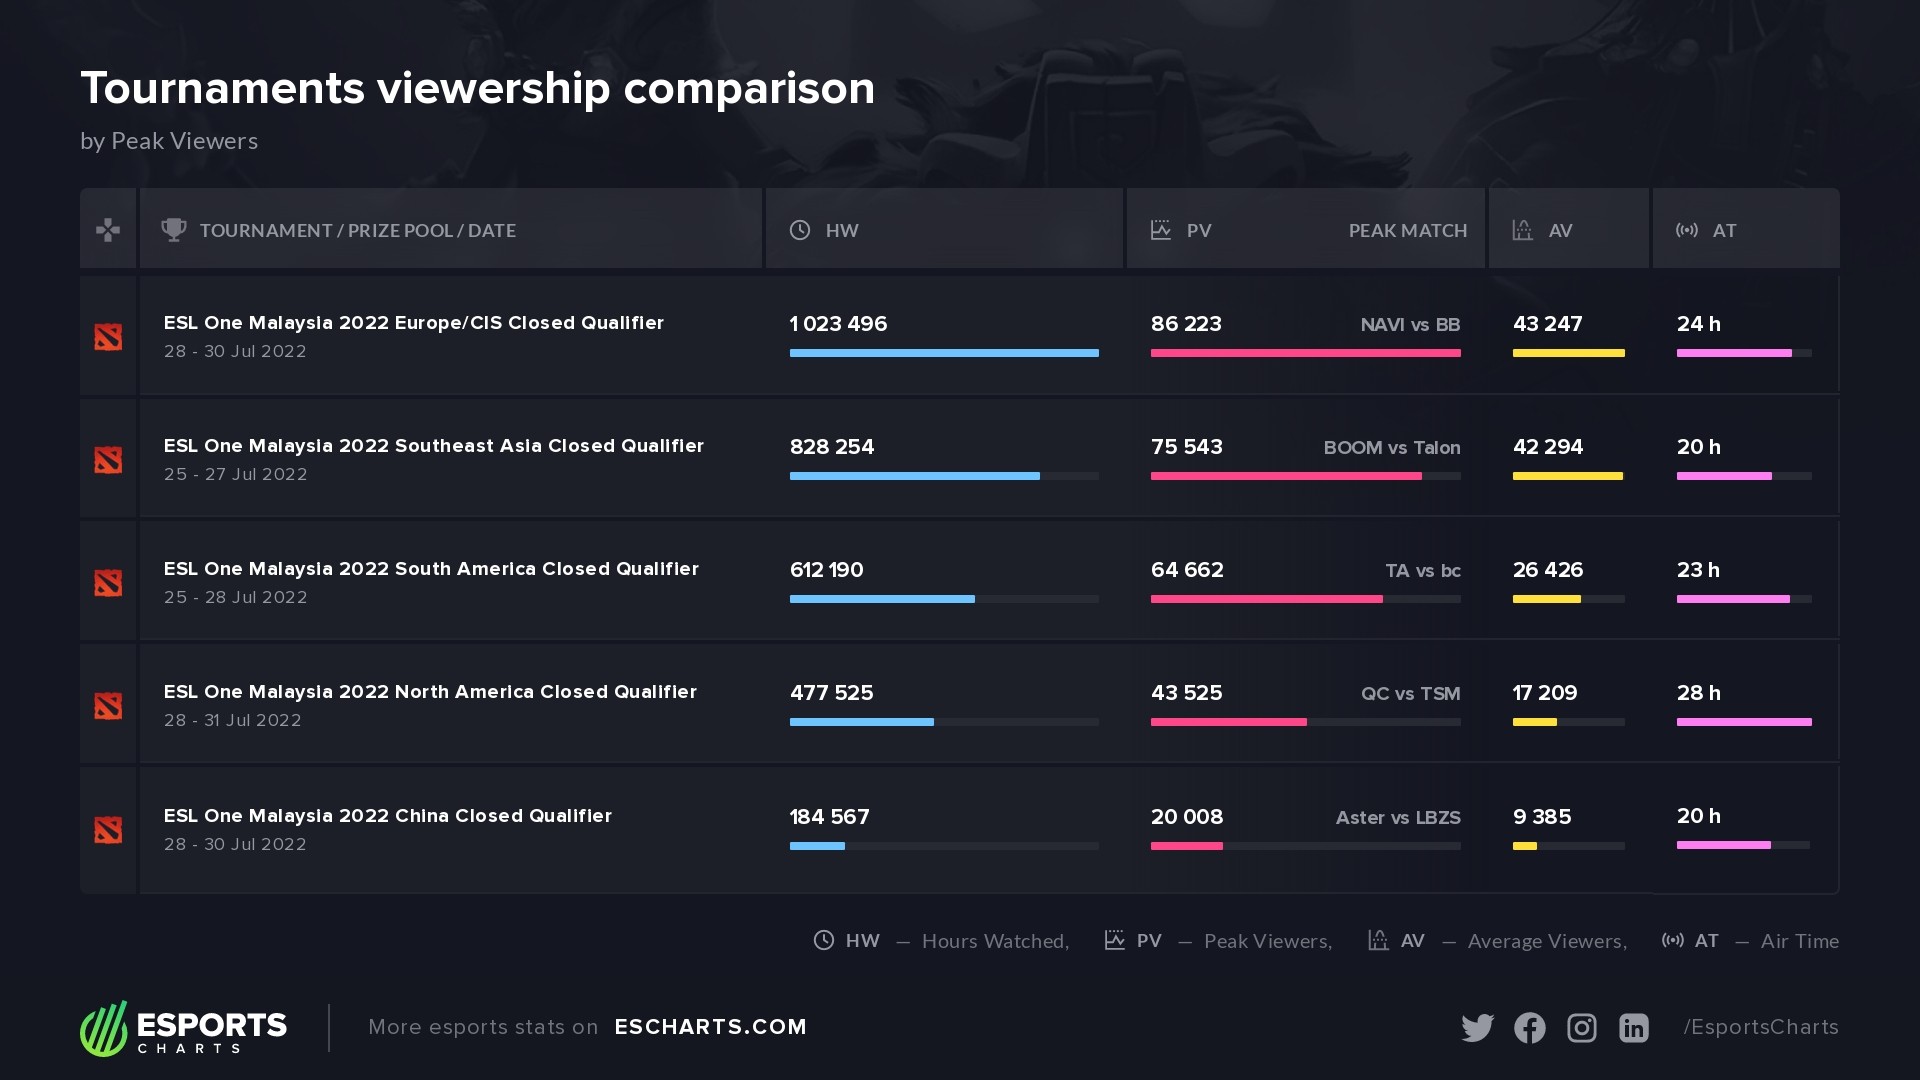Click the Twitter icon in the footer
This screenshot has width=1920, height=1080.
click(1477, 1028)
